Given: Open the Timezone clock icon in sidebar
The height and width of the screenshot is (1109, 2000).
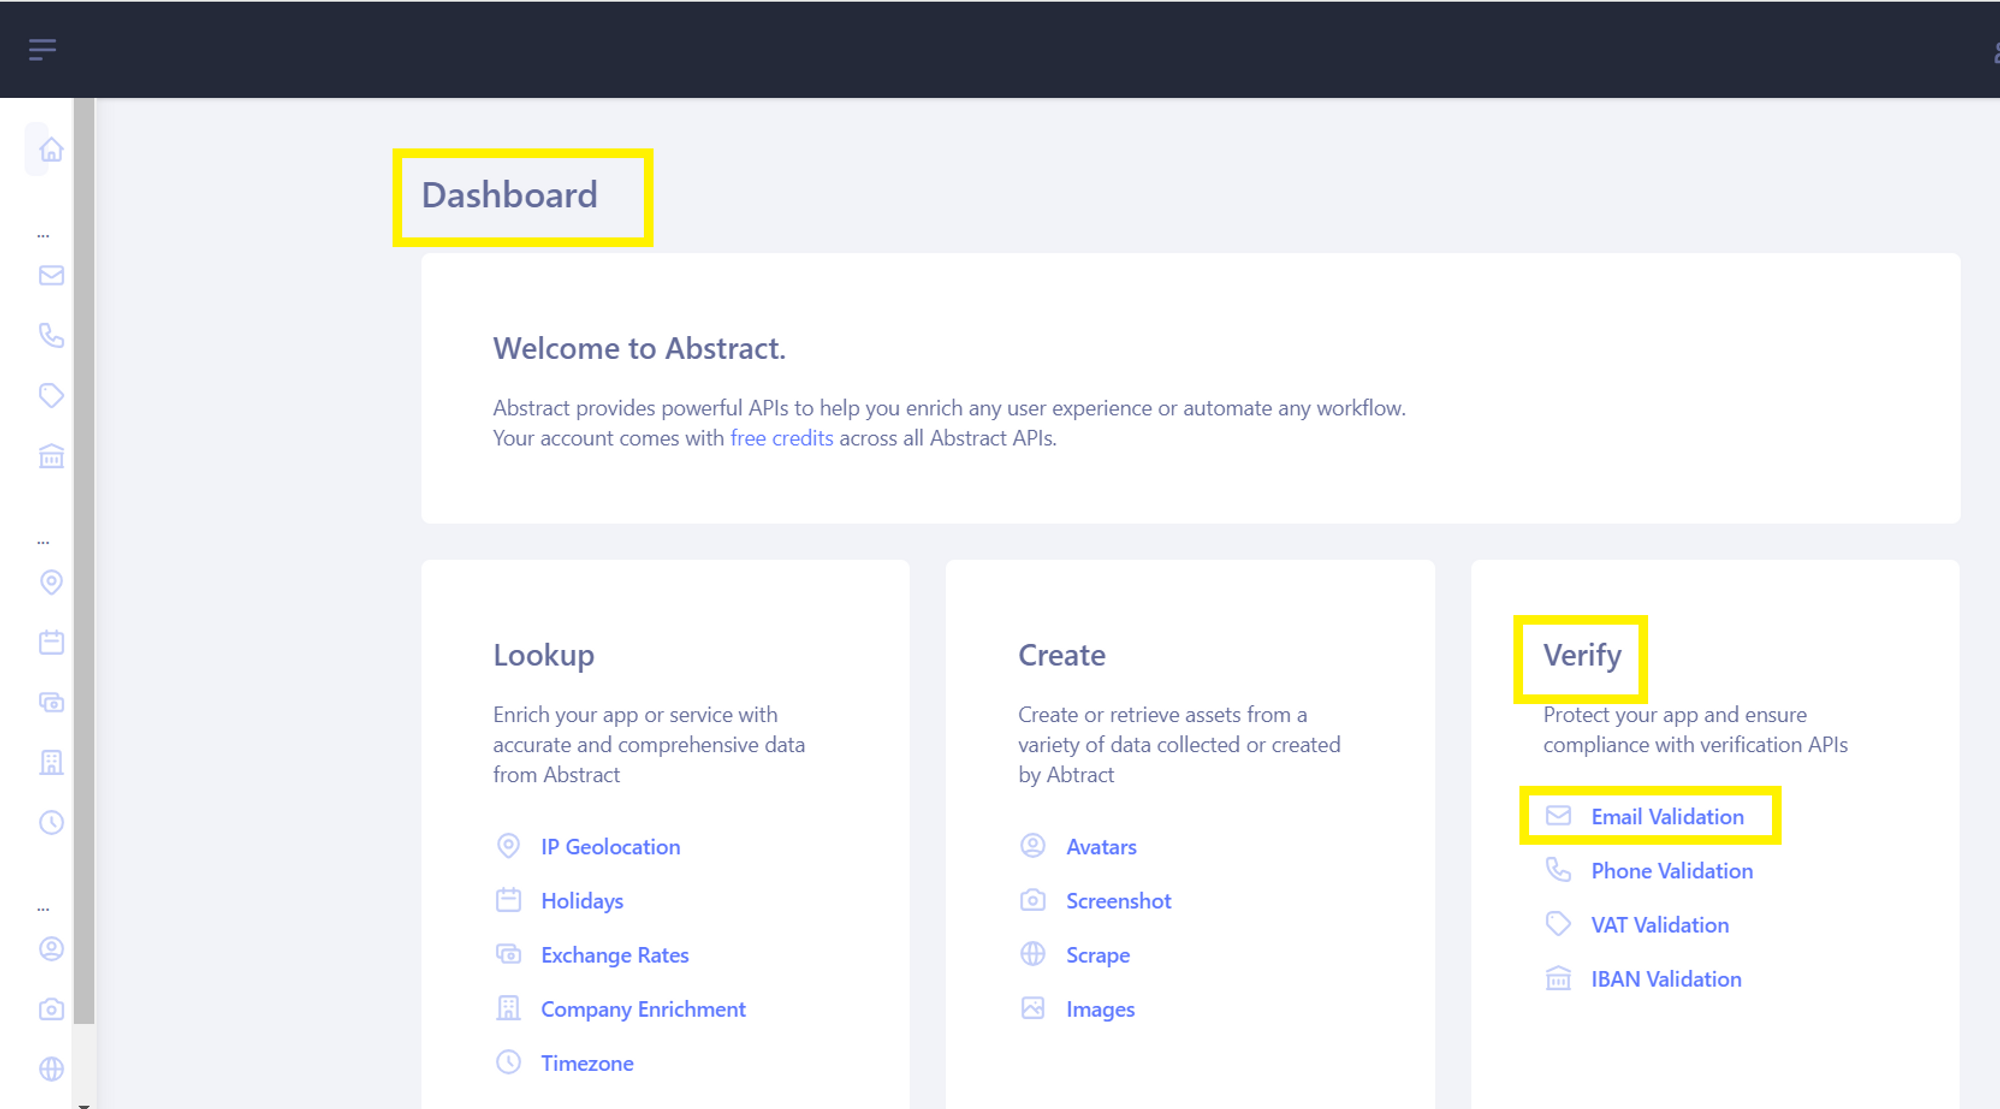Looking at the screenshot, I should (50, 822).
